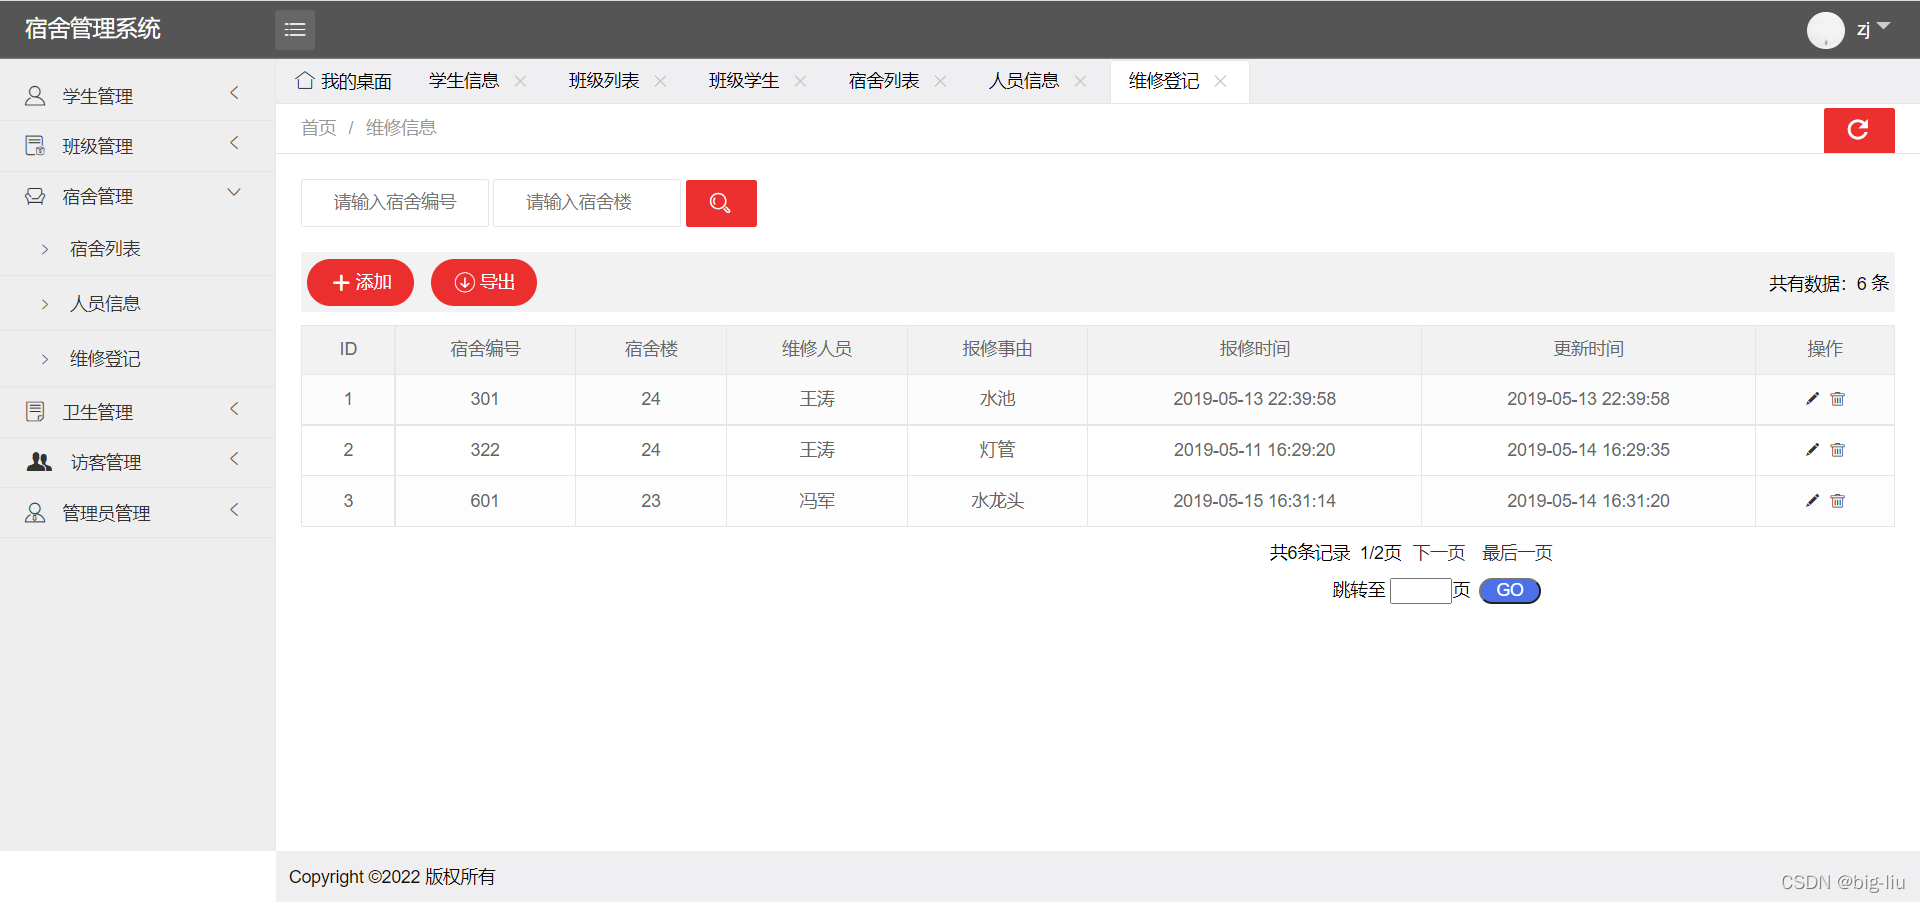Switch to the 宿舍列表 tab

(884, 81)
